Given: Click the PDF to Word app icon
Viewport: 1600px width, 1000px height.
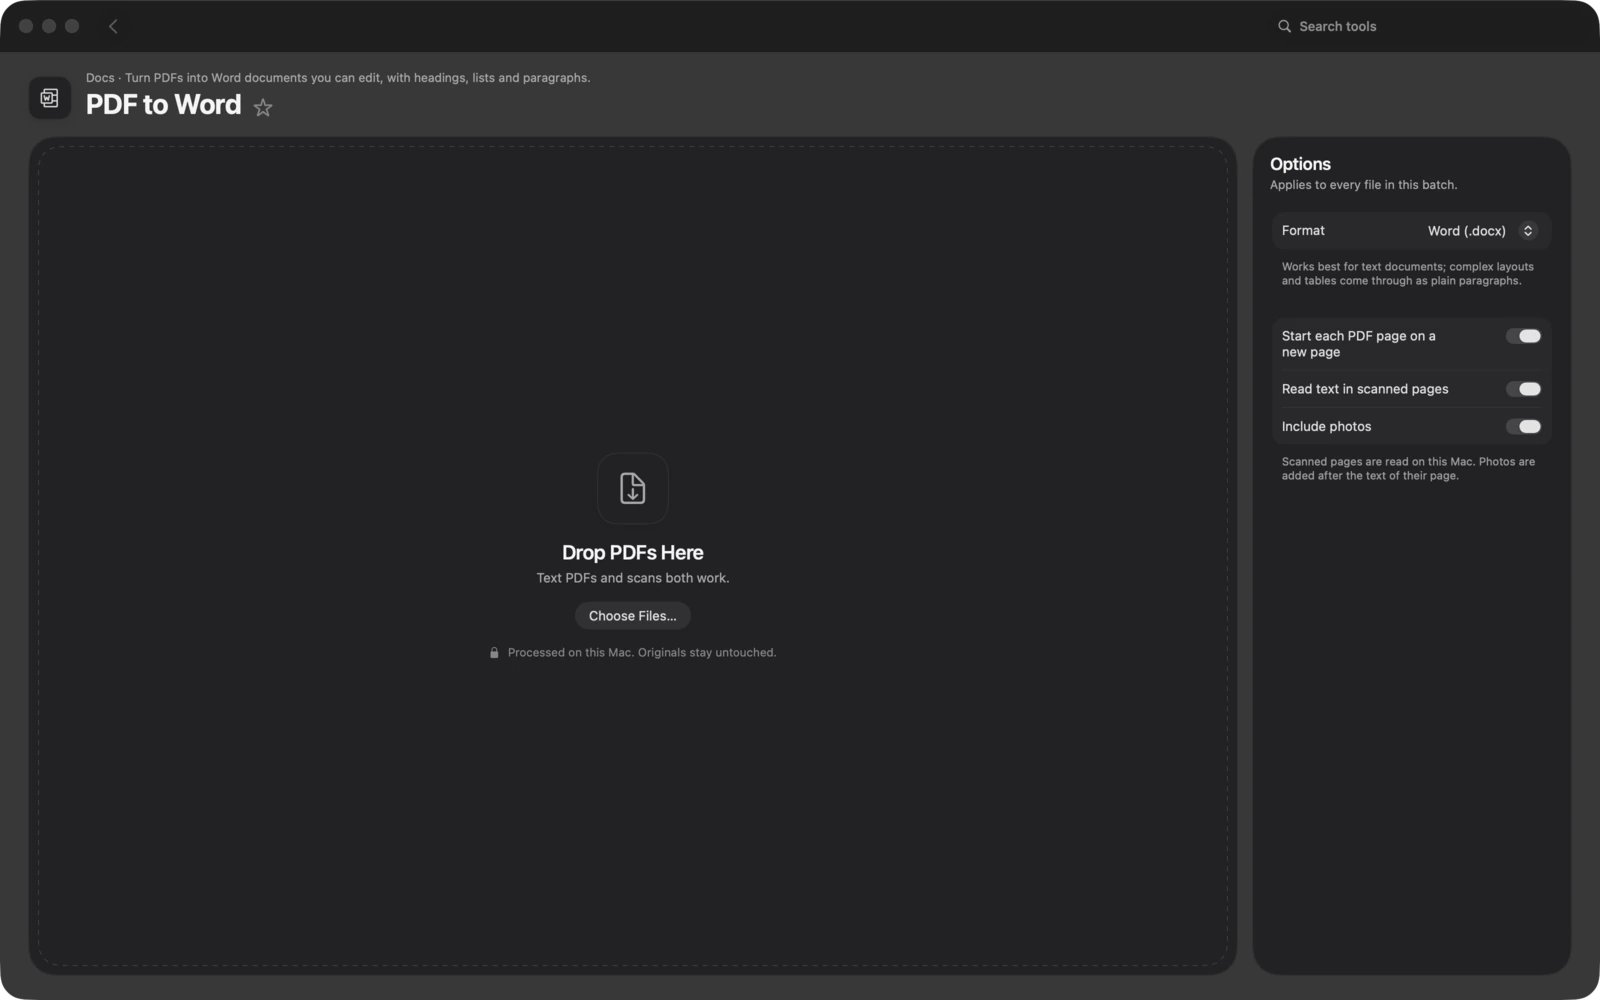Looking at the screenshot, I should pyautogui.click(x=50, y=98).
